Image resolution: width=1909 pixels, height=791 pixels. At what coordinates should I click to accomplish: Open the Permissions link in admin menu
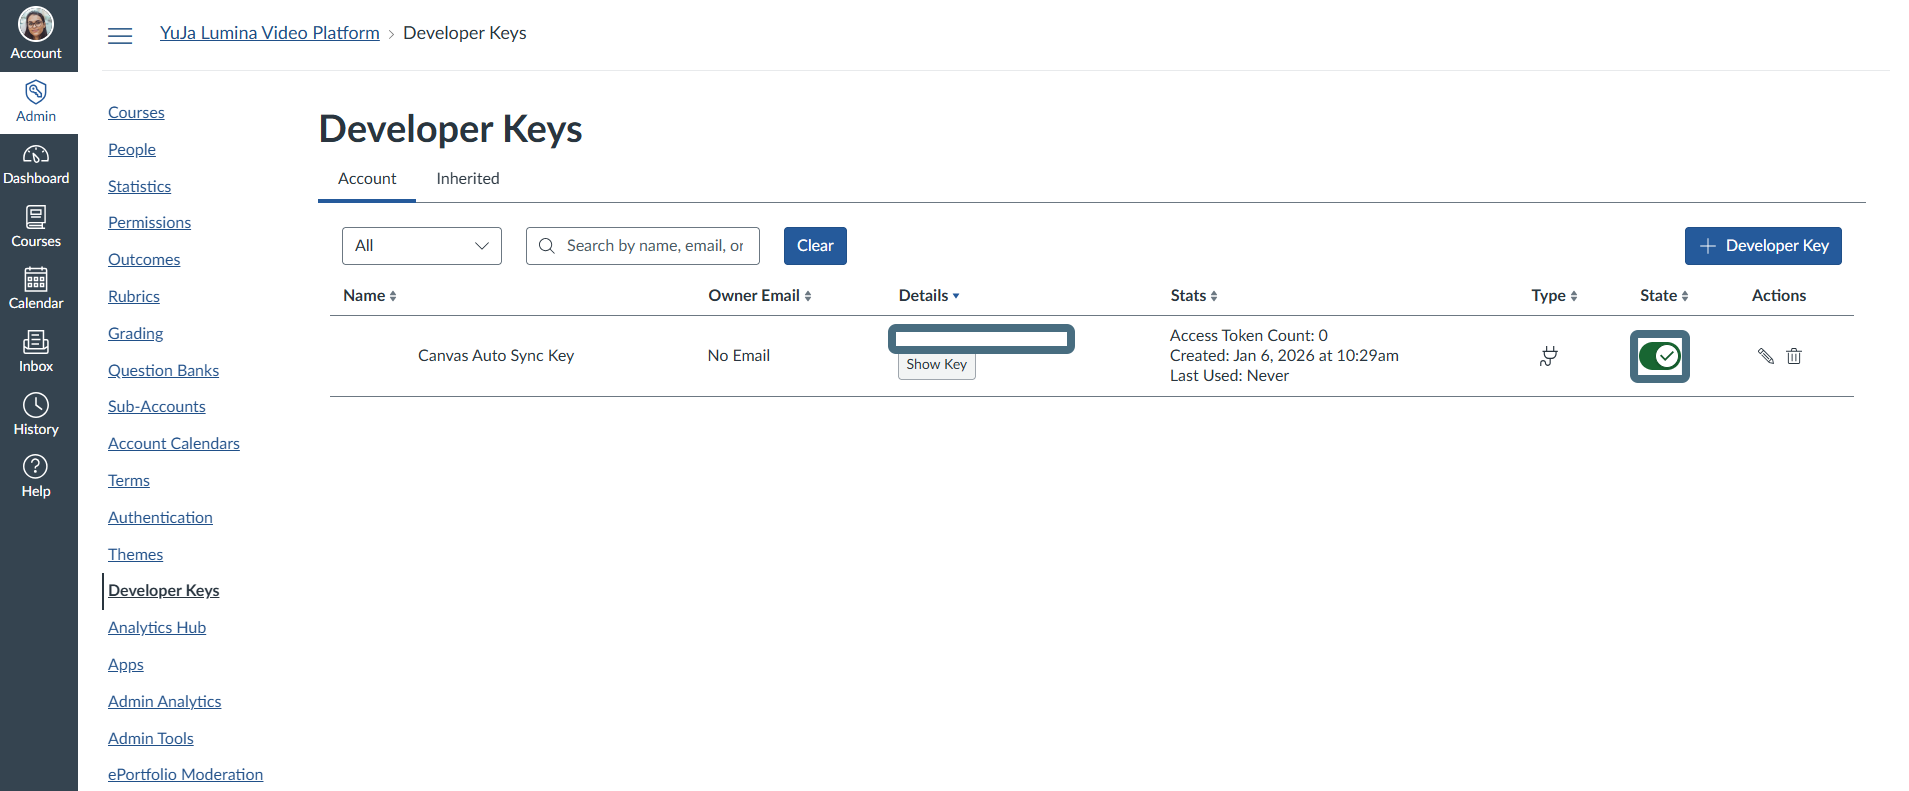(149, 223)
